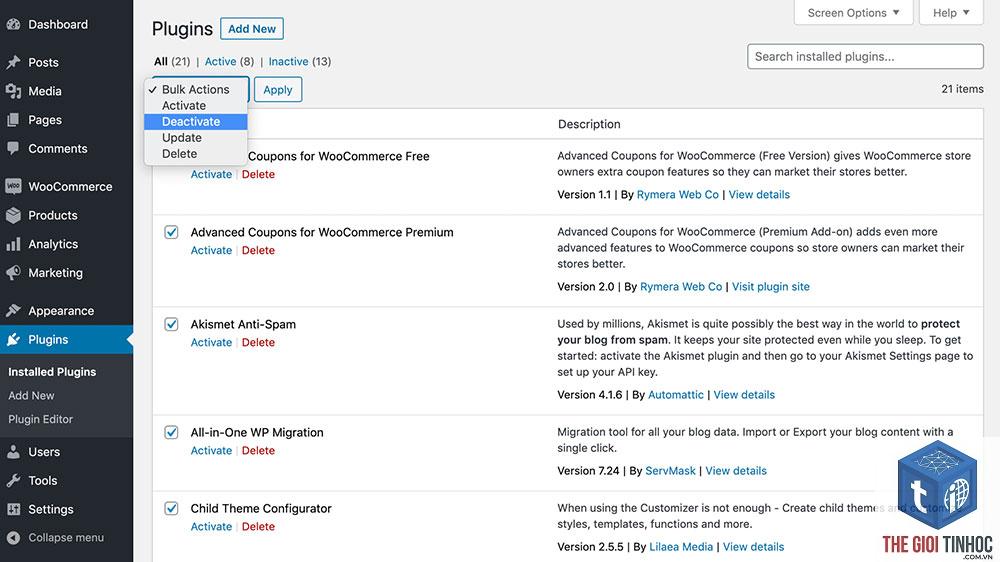Viewport: 1000px width, 562px height.
Task: Open Installed Plugins submenu item
Action: pyautogui.click(x=52, y=372)
